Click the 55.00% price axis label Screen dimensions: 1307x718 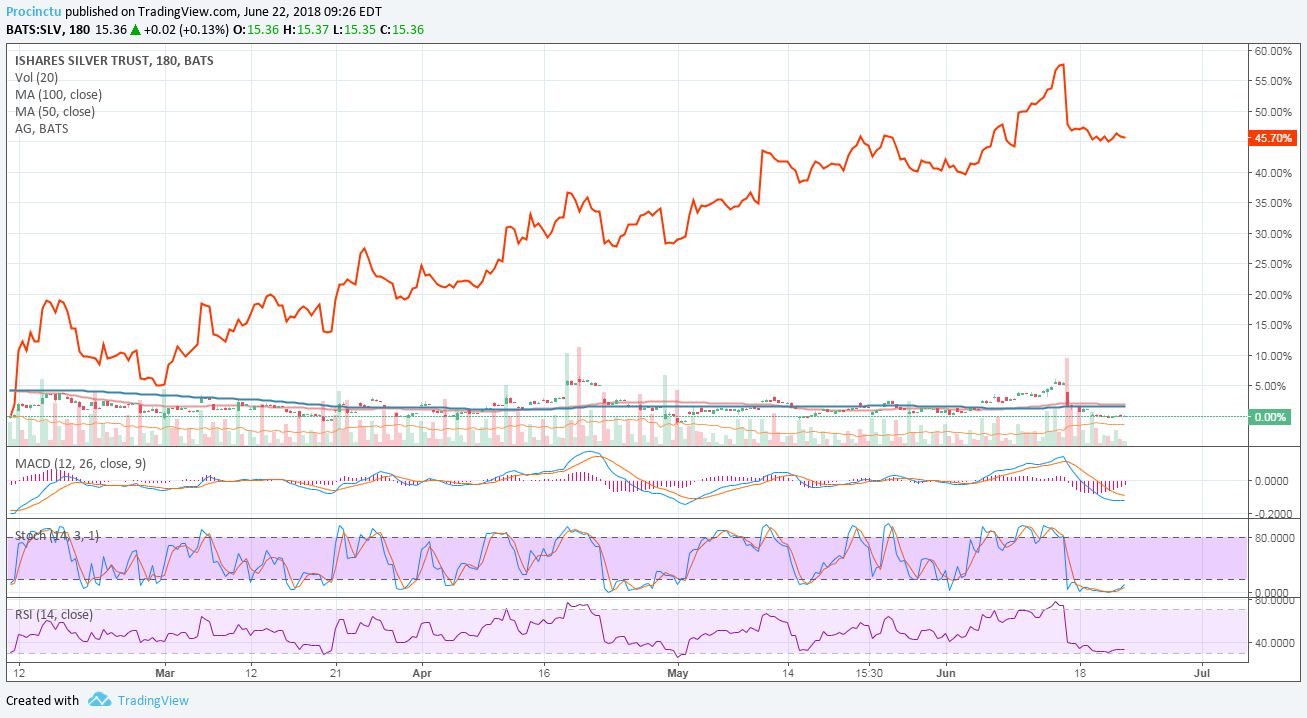point(1275,80)
